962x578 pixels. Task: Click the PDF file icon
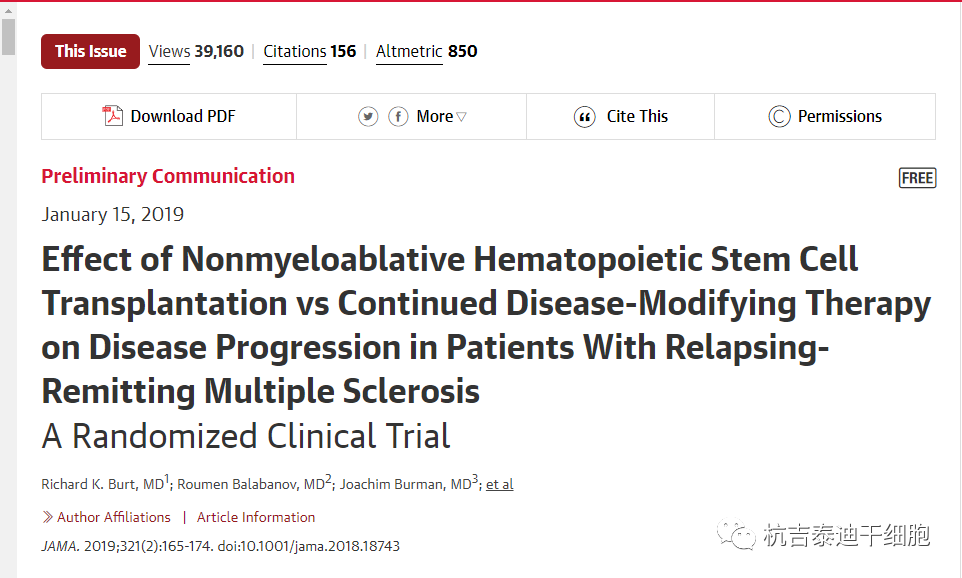point(113,116)
